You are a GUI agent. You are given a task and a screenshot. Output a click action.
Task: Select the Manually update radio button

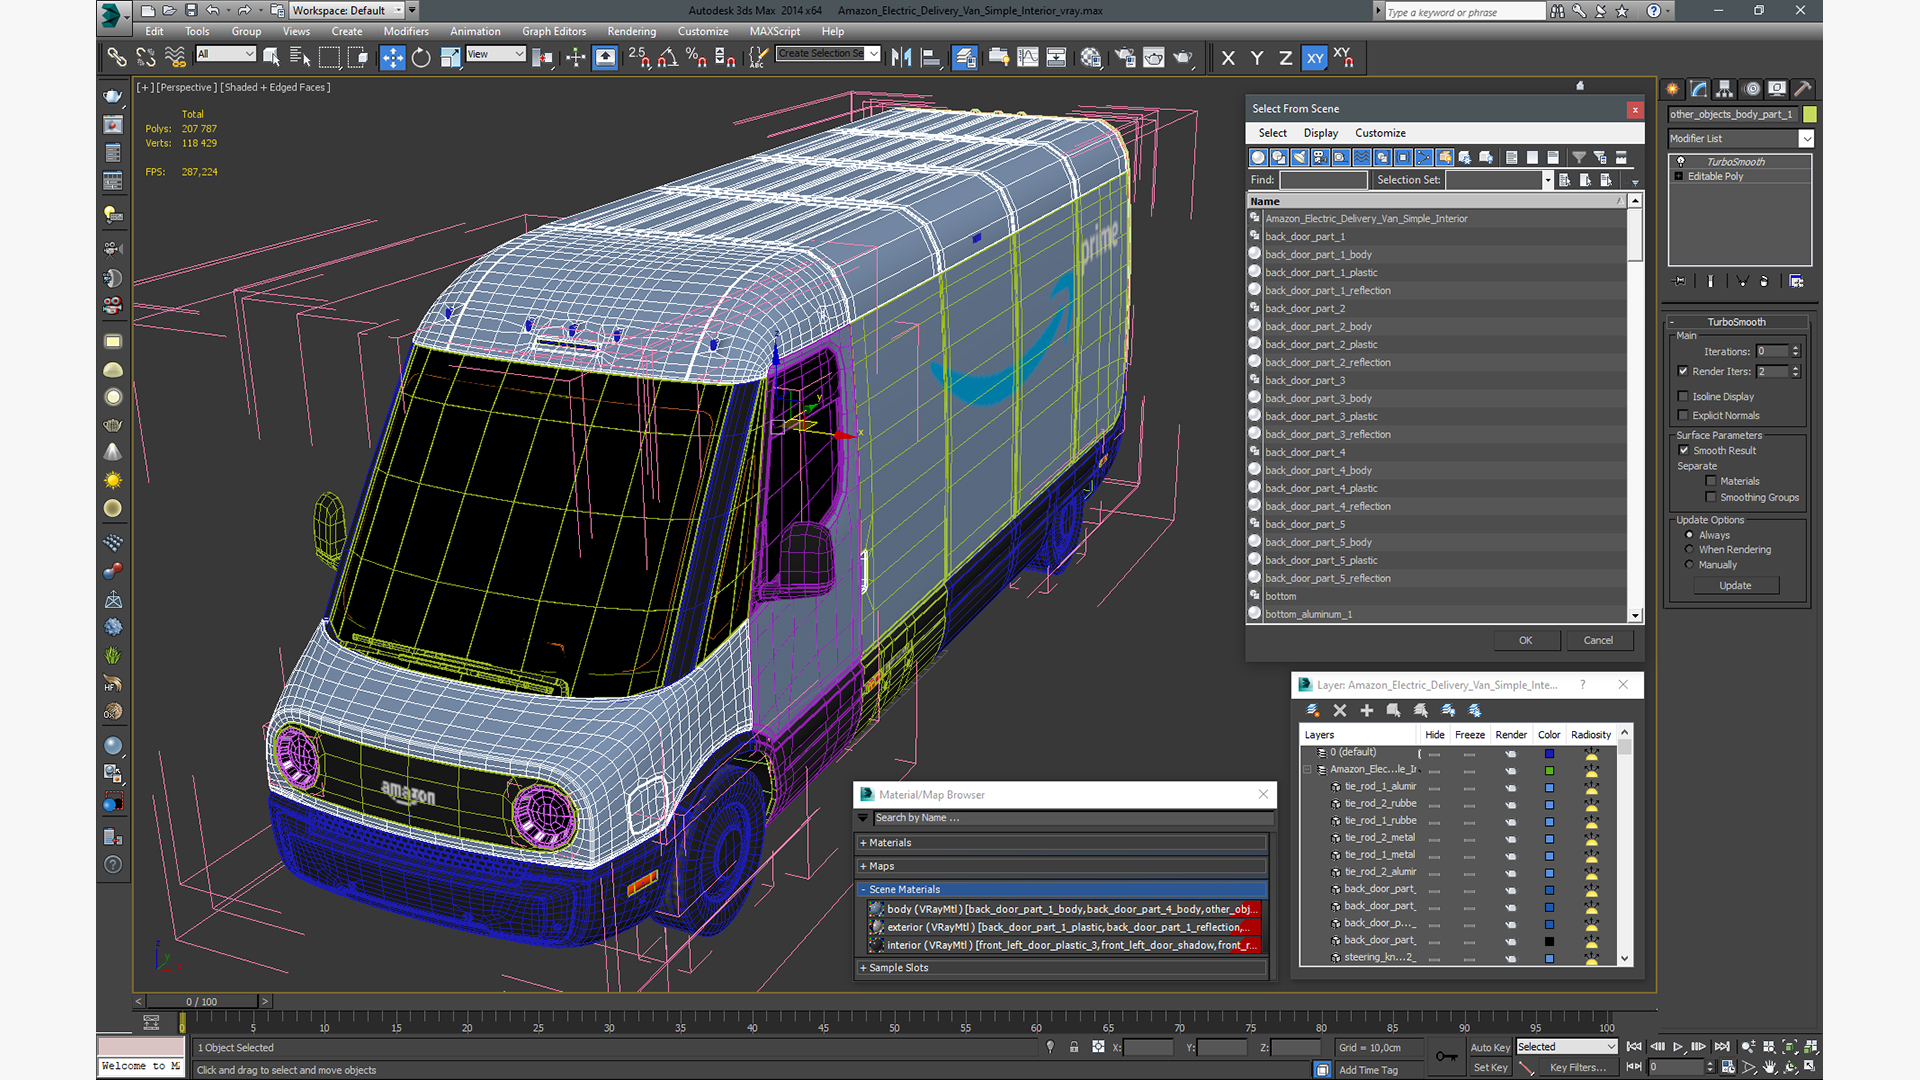pyautogui.click(x=1690, y=564)
